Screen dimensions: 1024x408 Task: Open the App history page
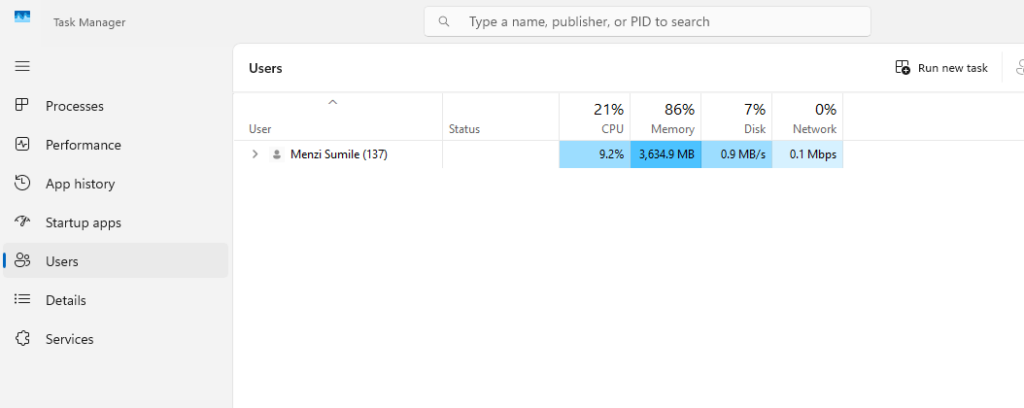click(x=80, y=184)
